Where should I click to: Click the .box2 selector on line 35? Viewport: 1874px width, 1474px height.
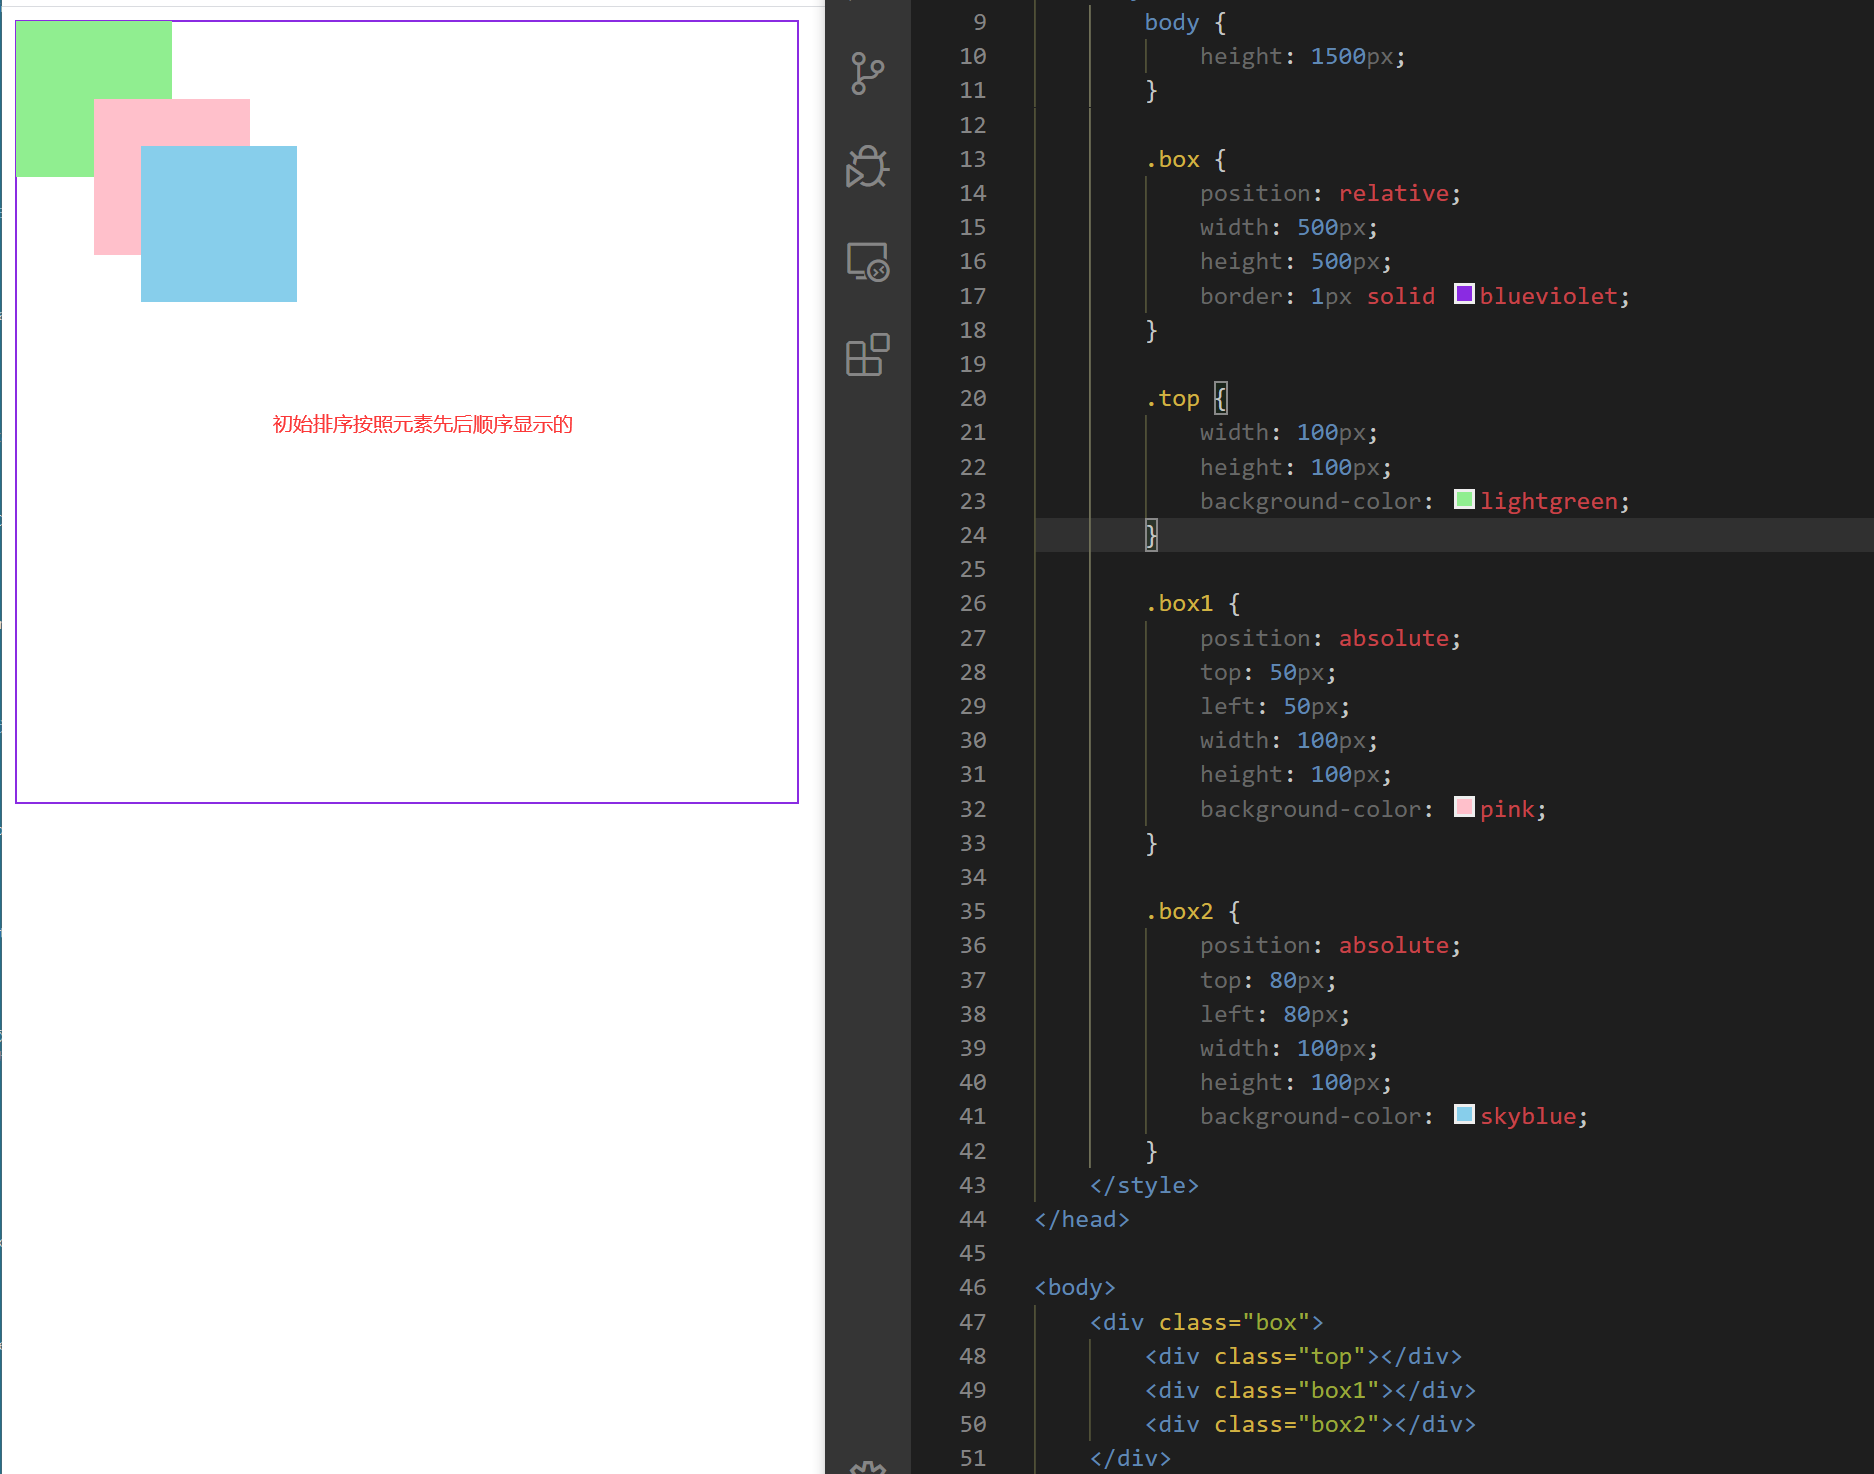point(1179,911)
